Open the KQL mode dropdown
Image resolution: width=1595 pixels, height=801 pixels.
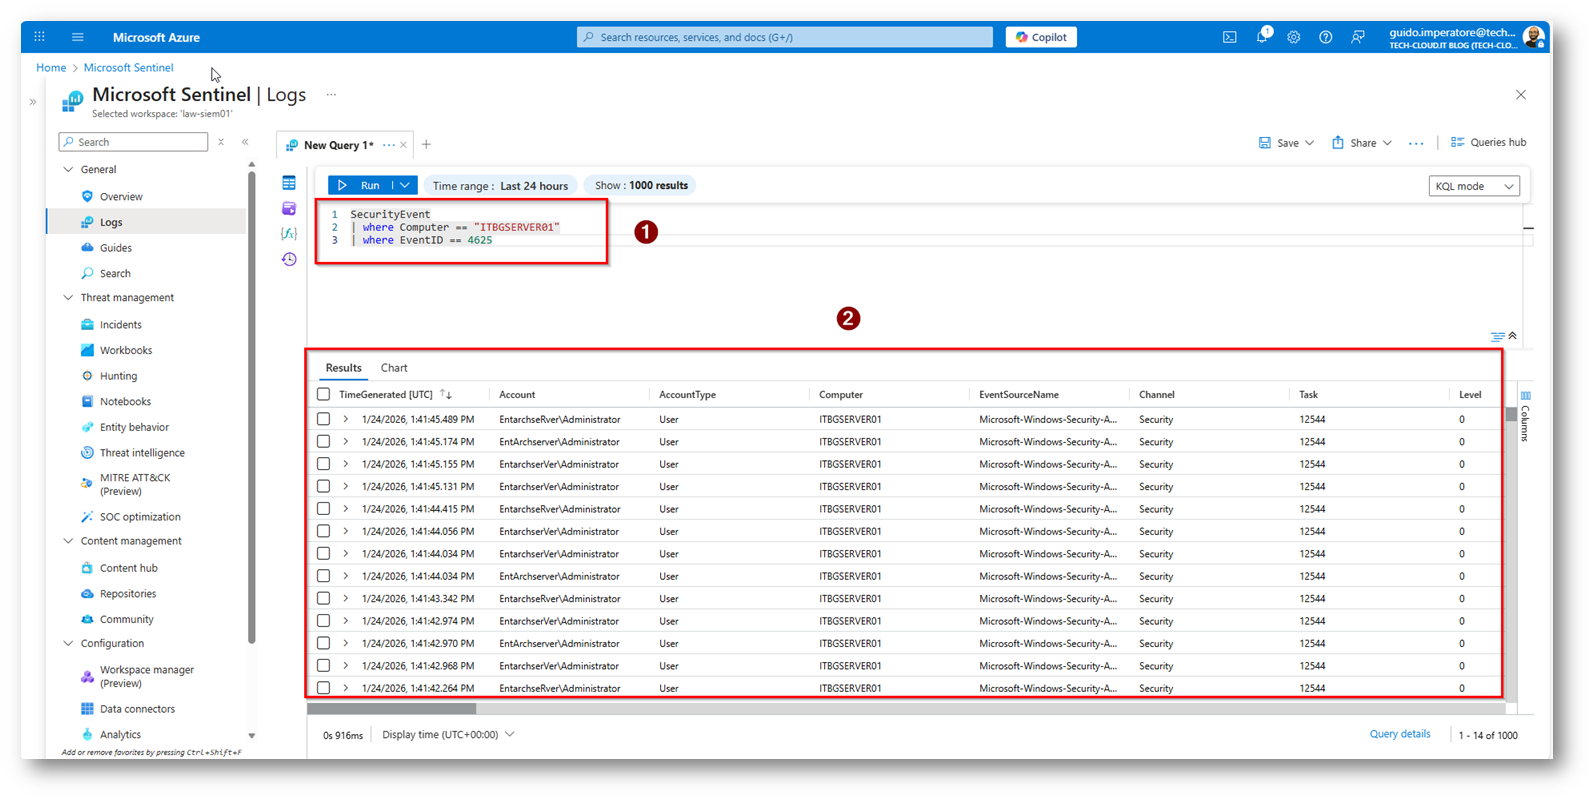point(1473,186)
